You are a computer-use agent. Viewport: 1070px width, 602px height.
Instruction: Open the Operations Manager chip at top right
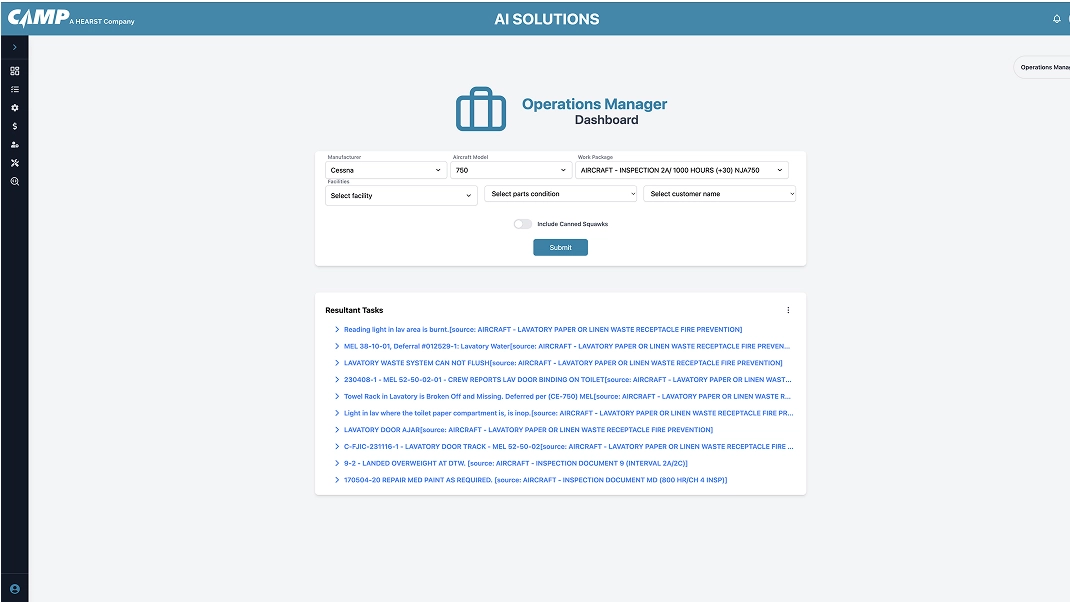click(x=1042, y=67)
